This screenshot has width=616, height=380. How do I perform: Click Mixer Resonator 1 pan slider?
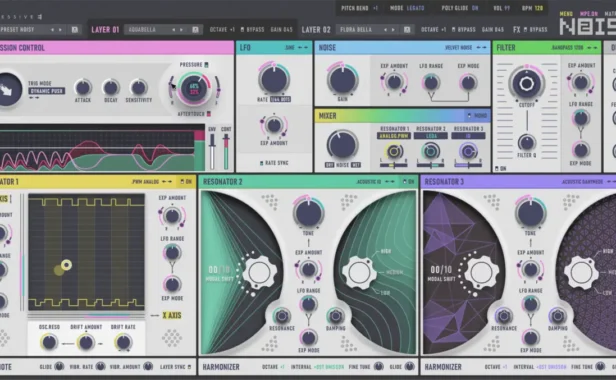click(394, 165)
